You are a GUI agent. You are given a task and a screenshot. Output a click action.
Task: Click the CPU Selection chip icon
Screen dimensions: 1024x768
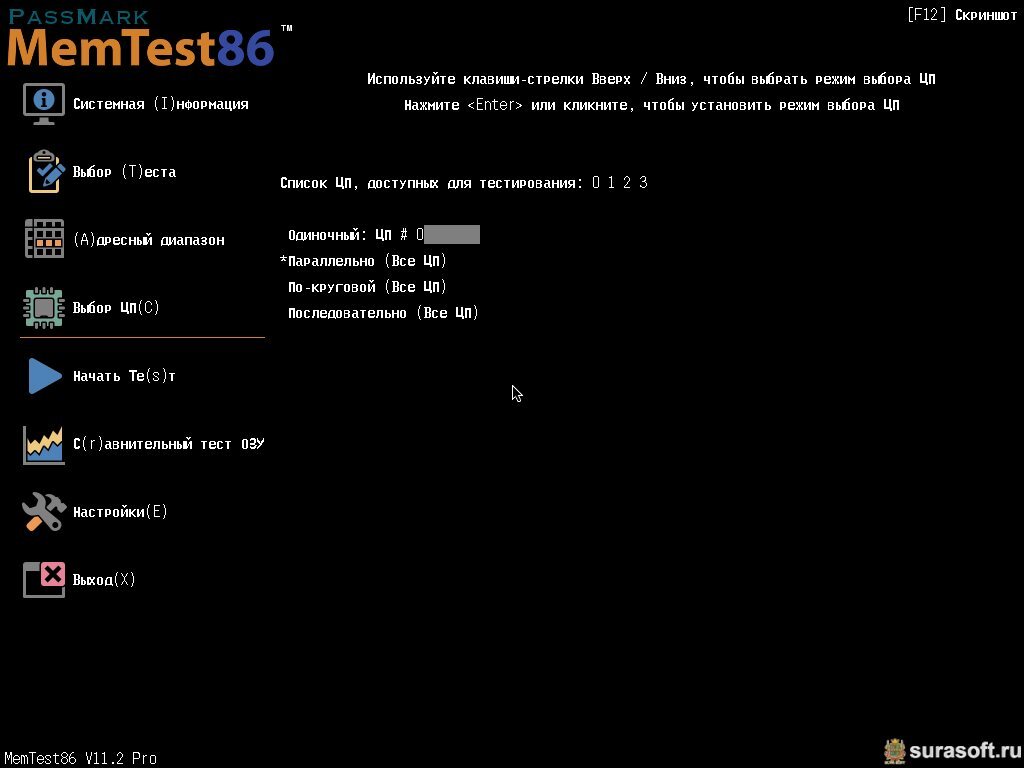pyautogui.click(x=44, y=308)
